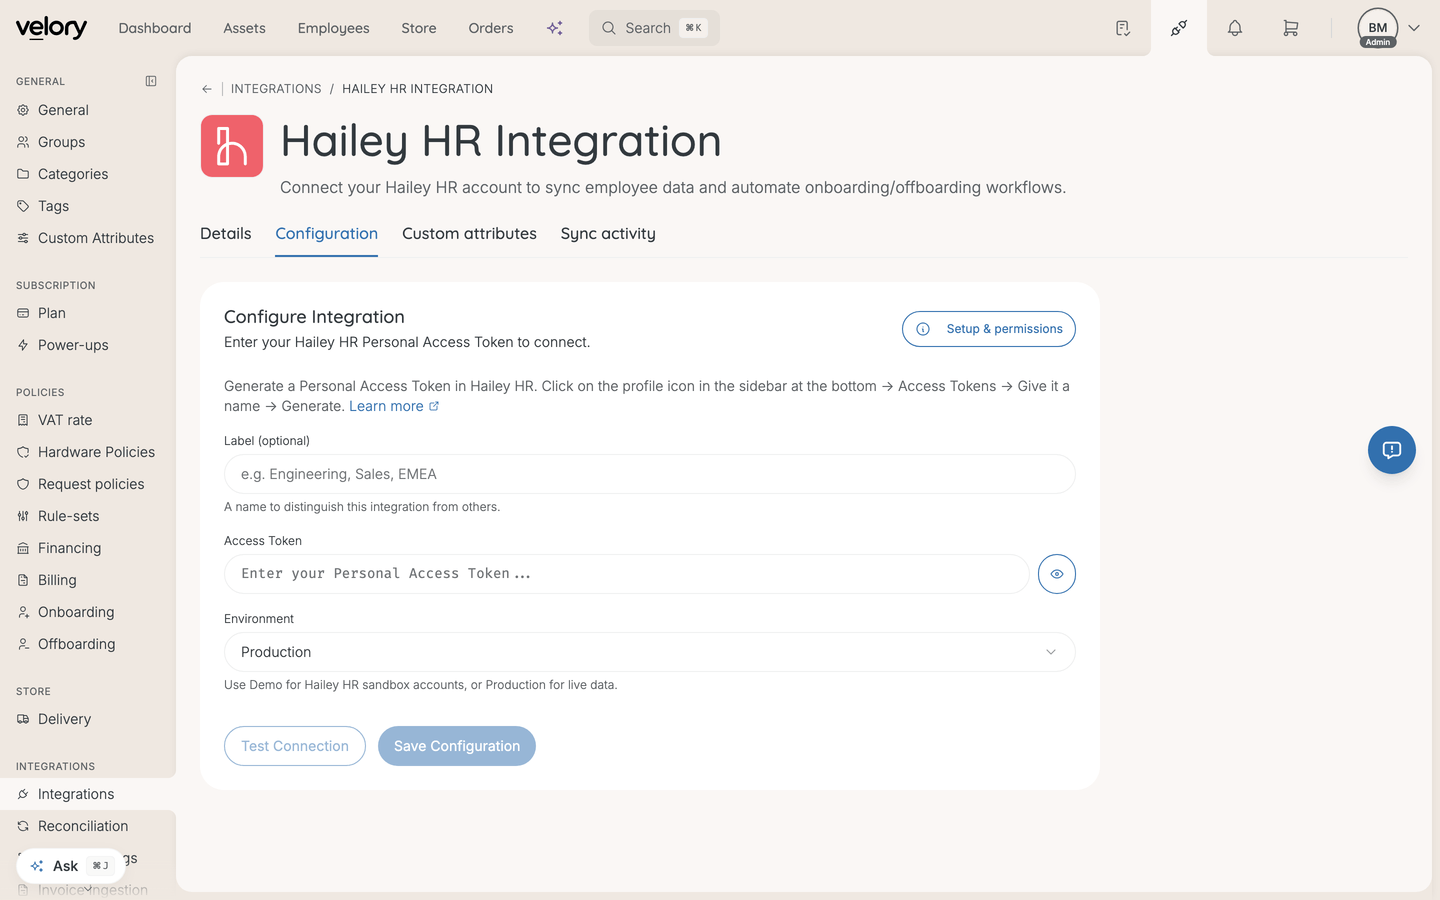Click Test Connection button

(x=295, y=746)
